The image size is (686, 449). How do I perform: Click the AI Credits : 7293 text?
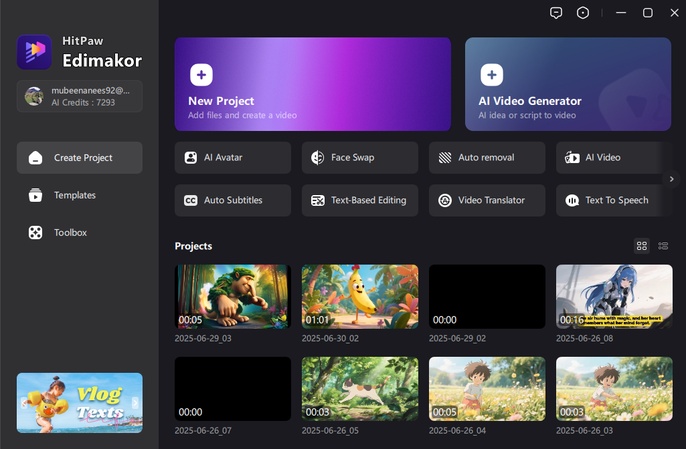point(83,102)
